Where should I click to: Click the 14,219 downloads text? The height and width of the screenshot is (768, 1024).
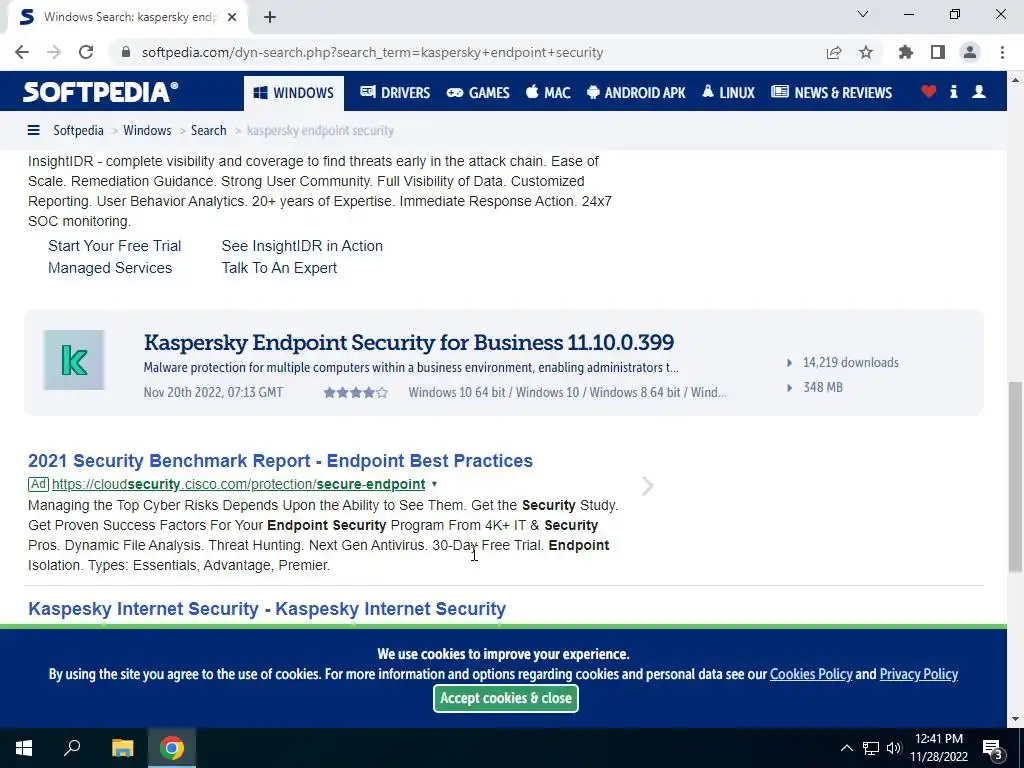click(x=850, y=362)
